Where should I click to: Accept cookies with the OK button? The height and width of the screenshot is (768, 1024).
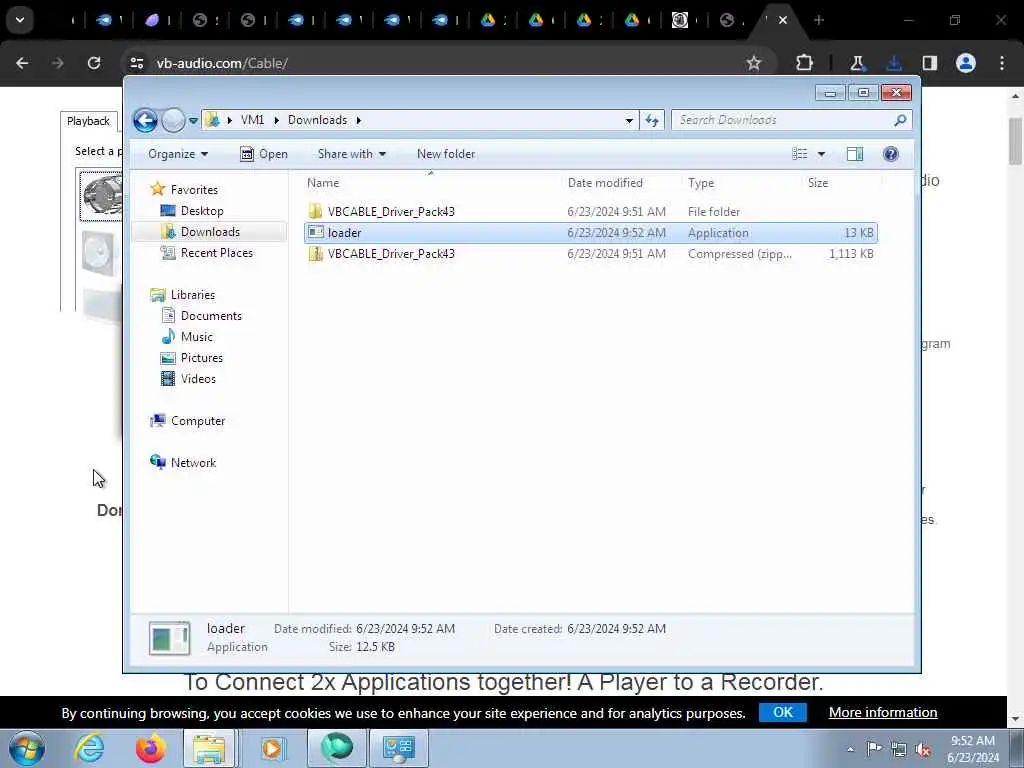click(x=782, y=712)
